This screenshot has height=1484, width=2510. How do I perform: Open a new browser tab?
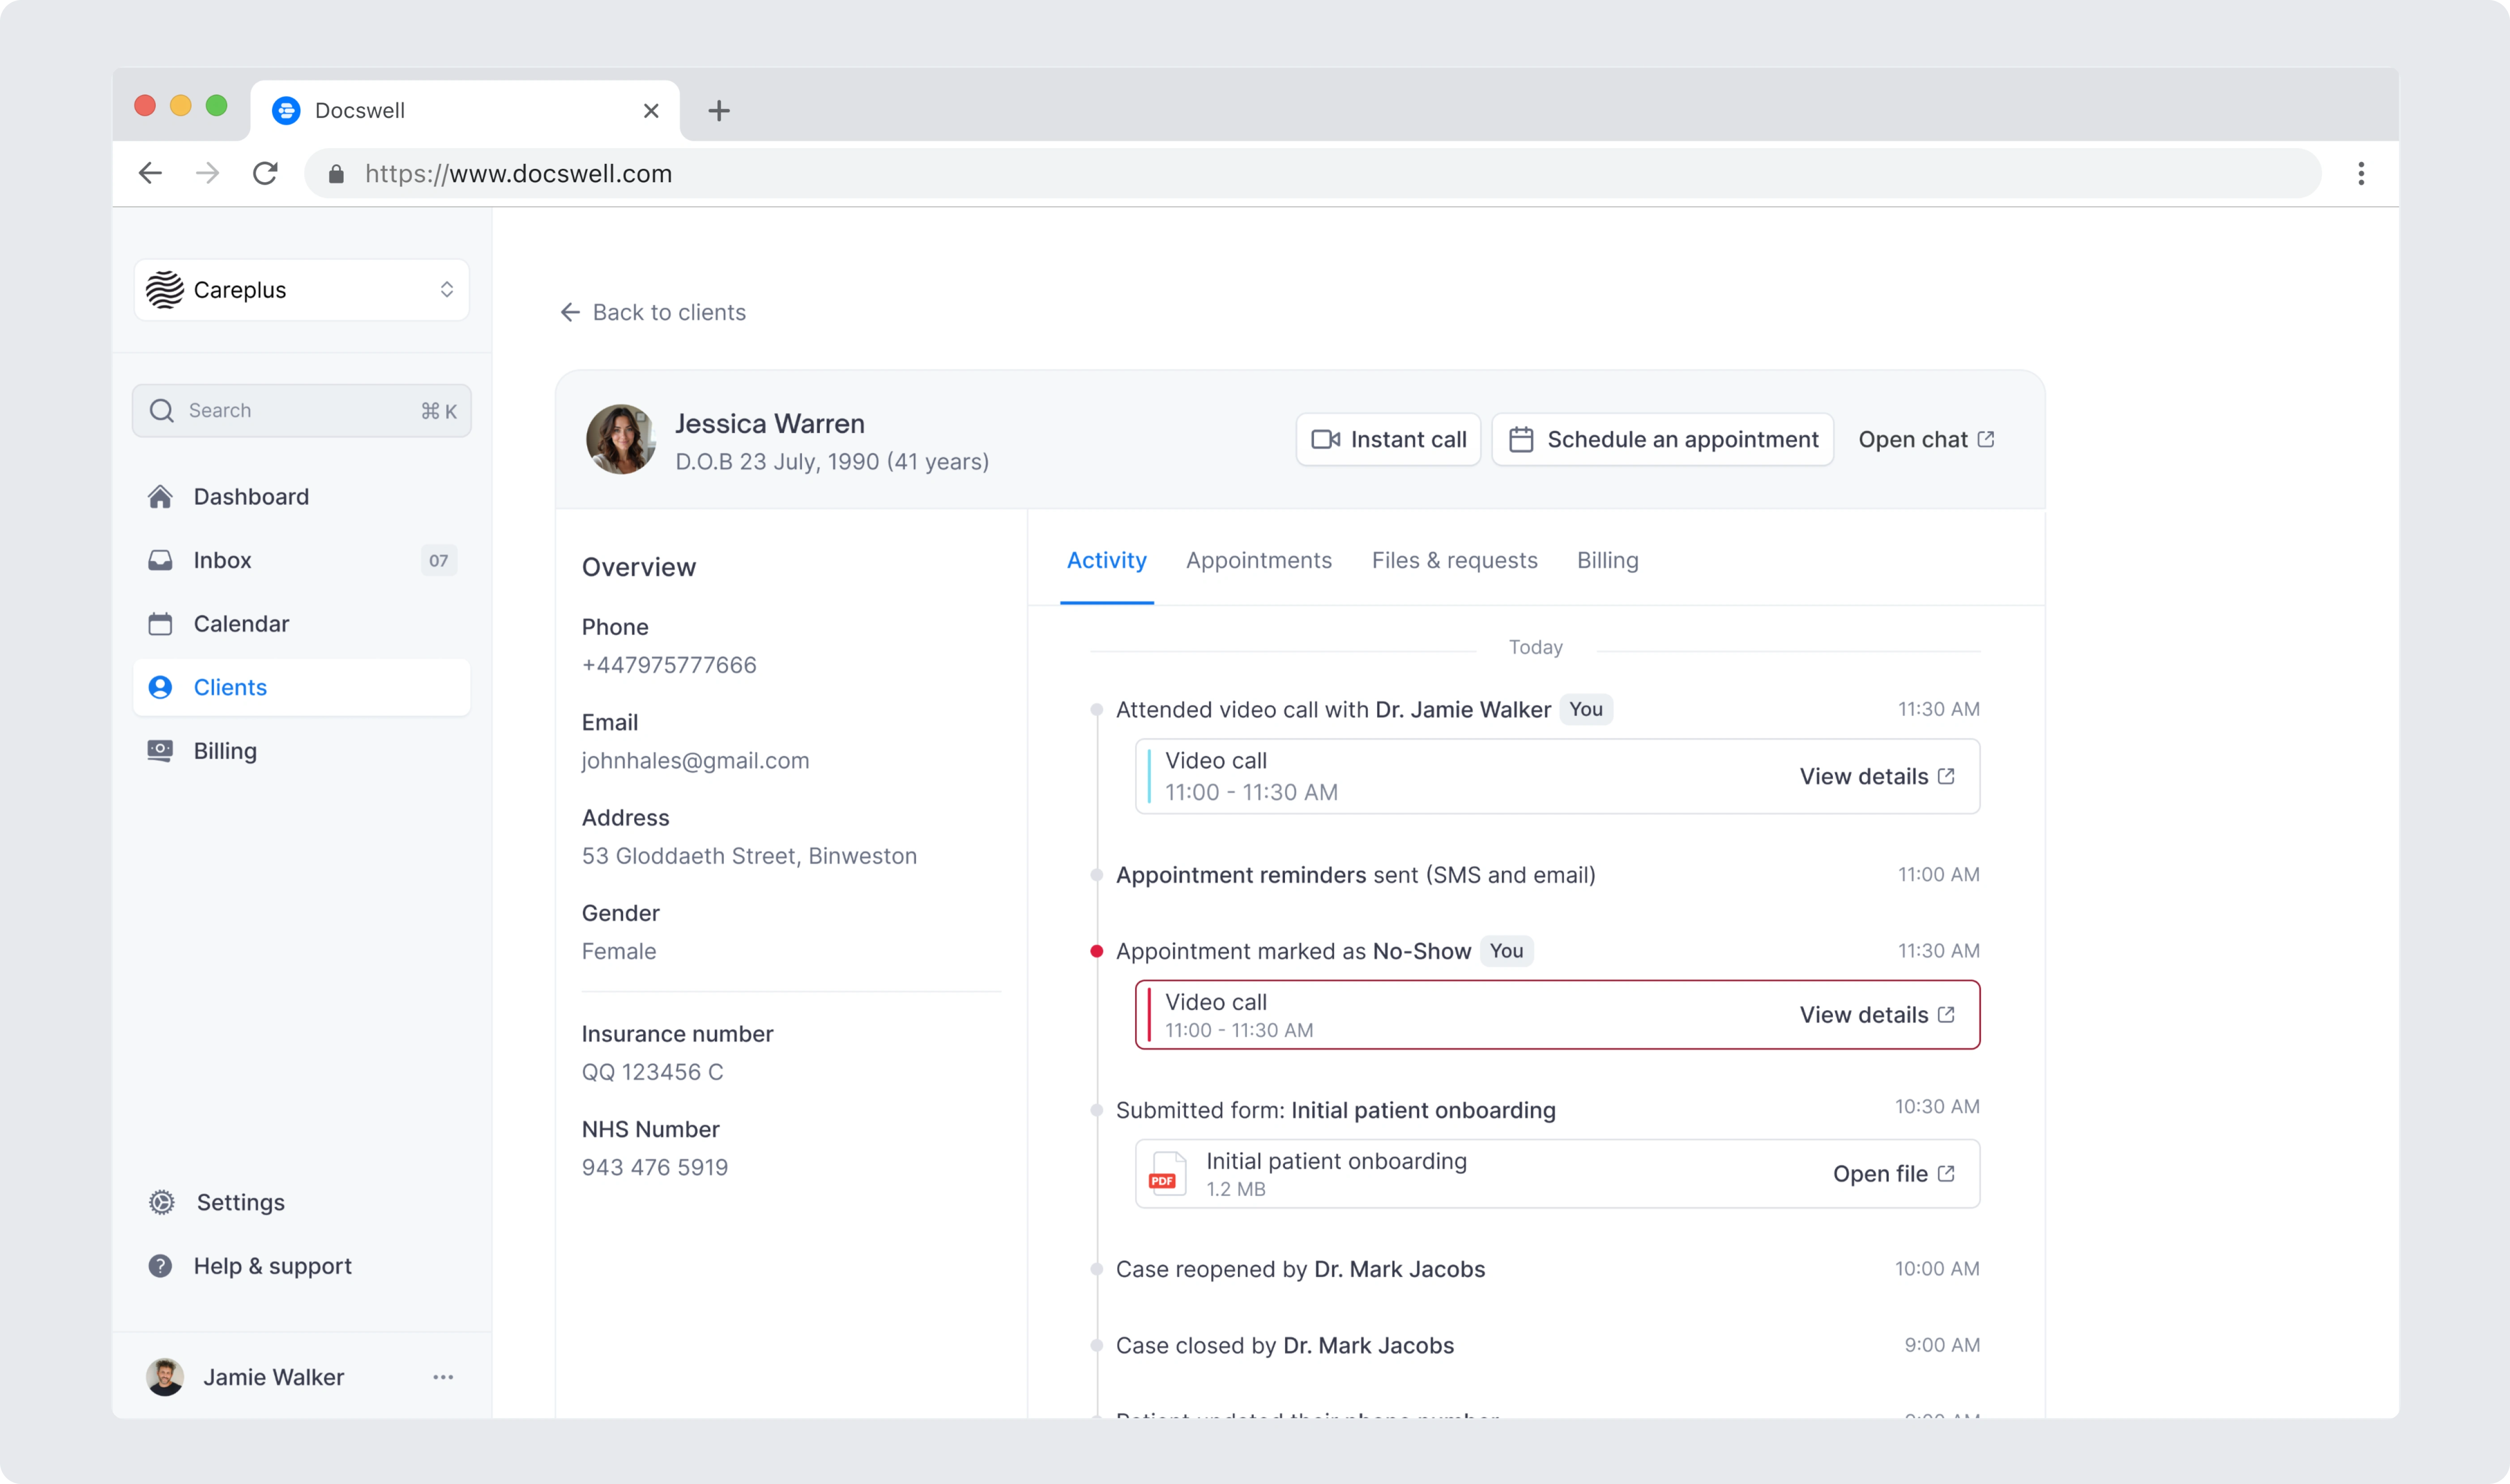point(718,110)
